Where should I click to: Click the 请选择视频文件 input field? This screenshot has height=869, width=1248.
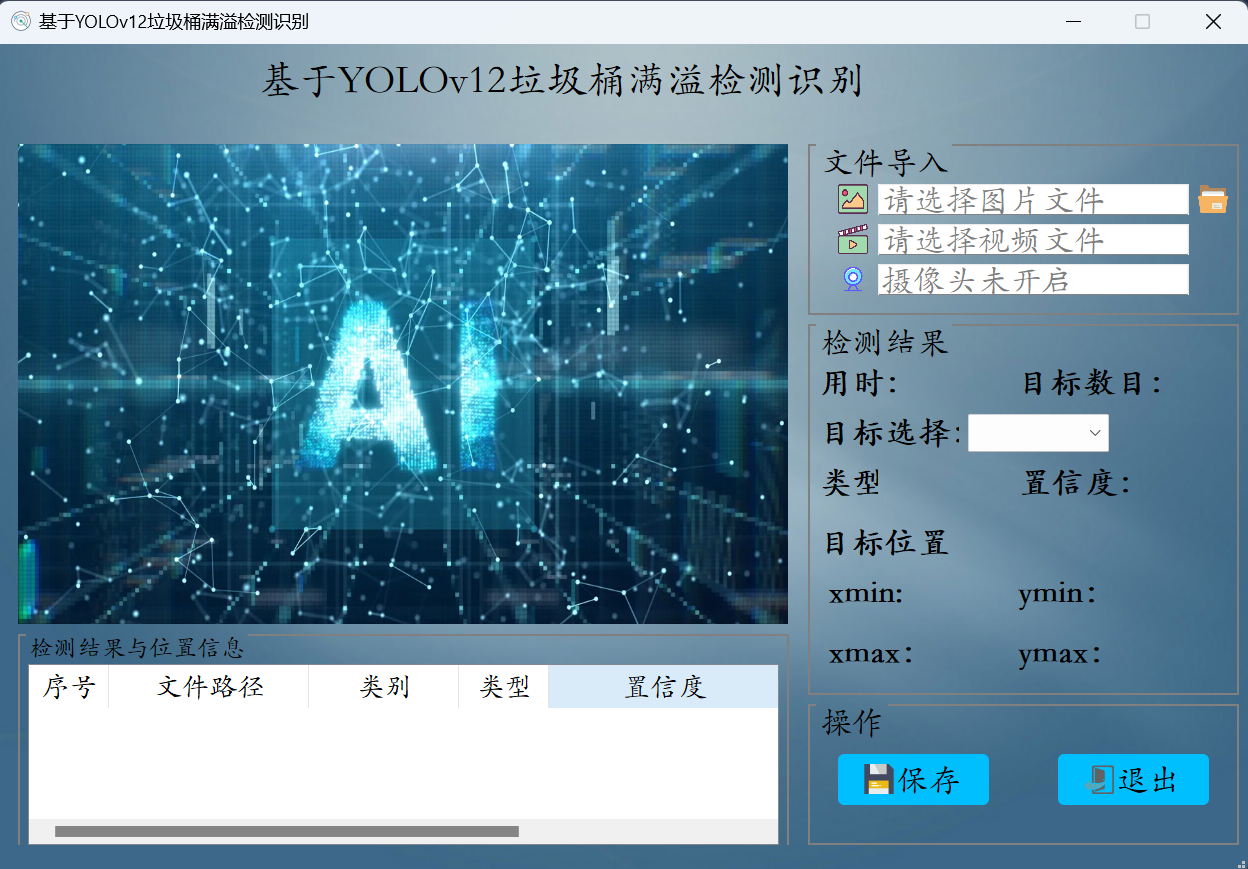pos(1033,239)
